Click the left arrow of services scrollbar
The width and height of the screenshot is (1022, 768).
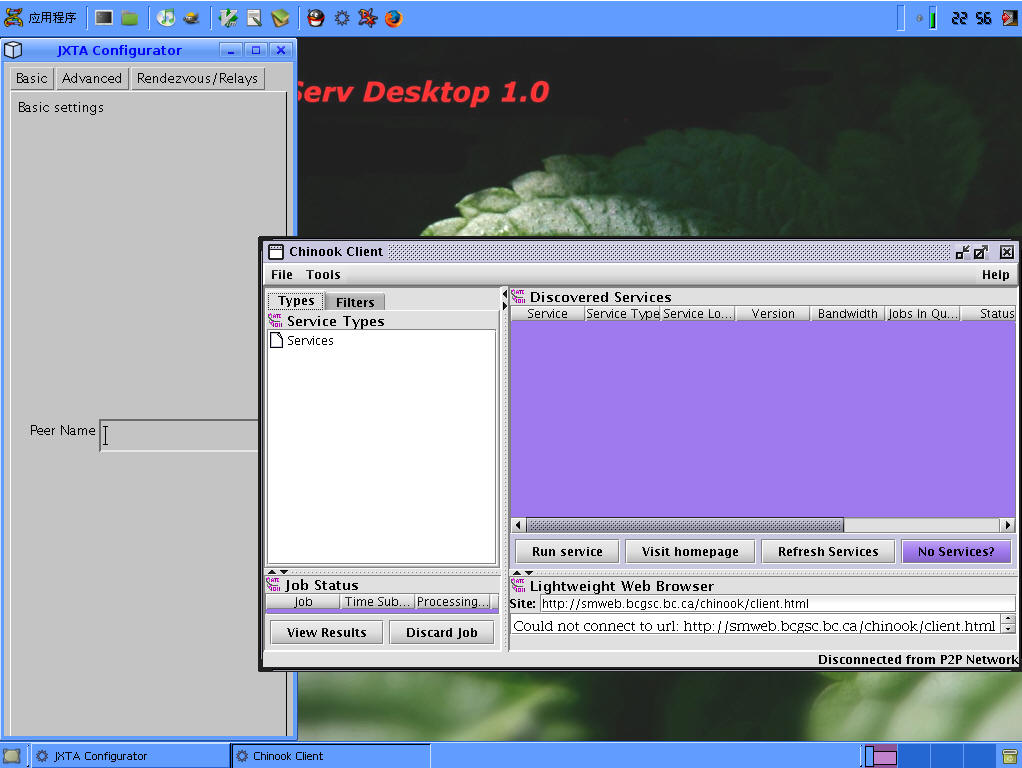pos(518,525)
